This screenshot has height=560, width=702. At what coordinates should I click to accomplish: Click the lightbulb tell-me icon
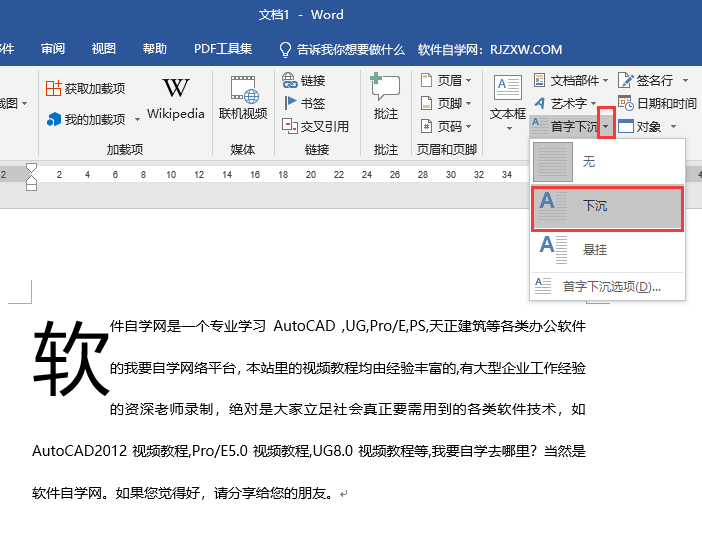pyautogui.click(x=285, y=50)
